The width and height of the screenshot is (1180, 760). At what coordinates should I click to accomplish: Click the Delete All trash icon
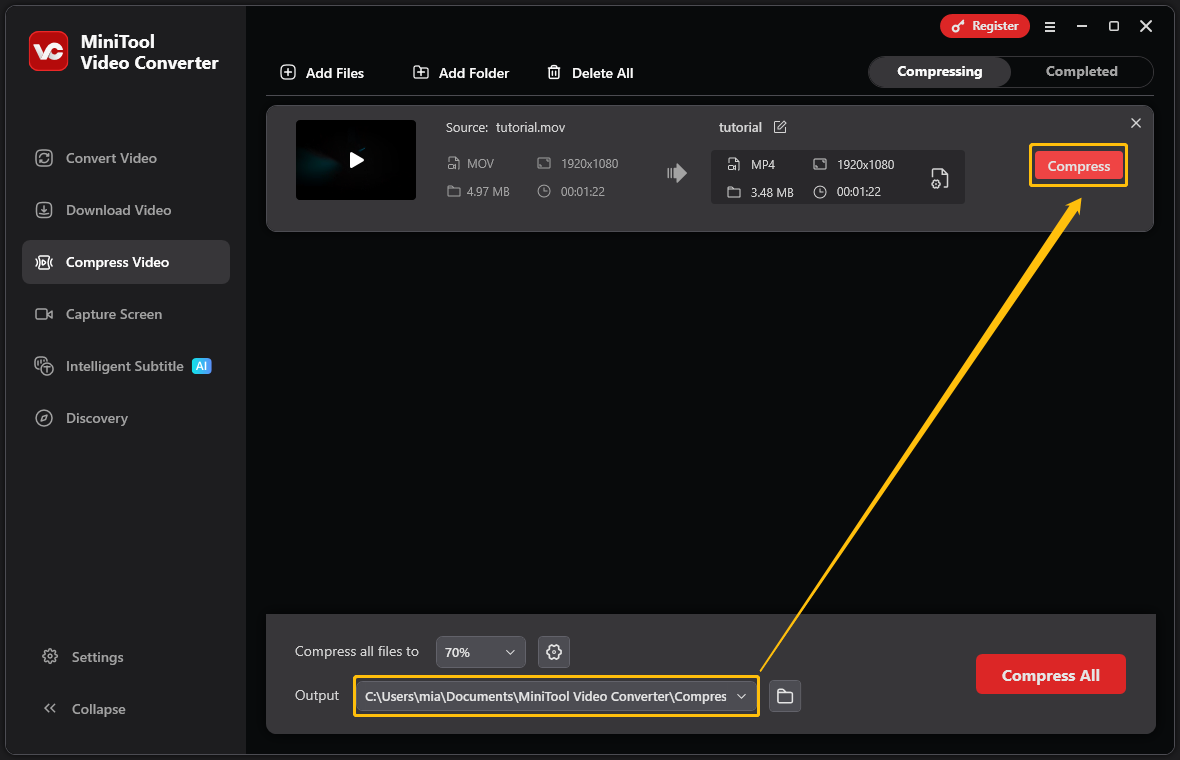554,72
